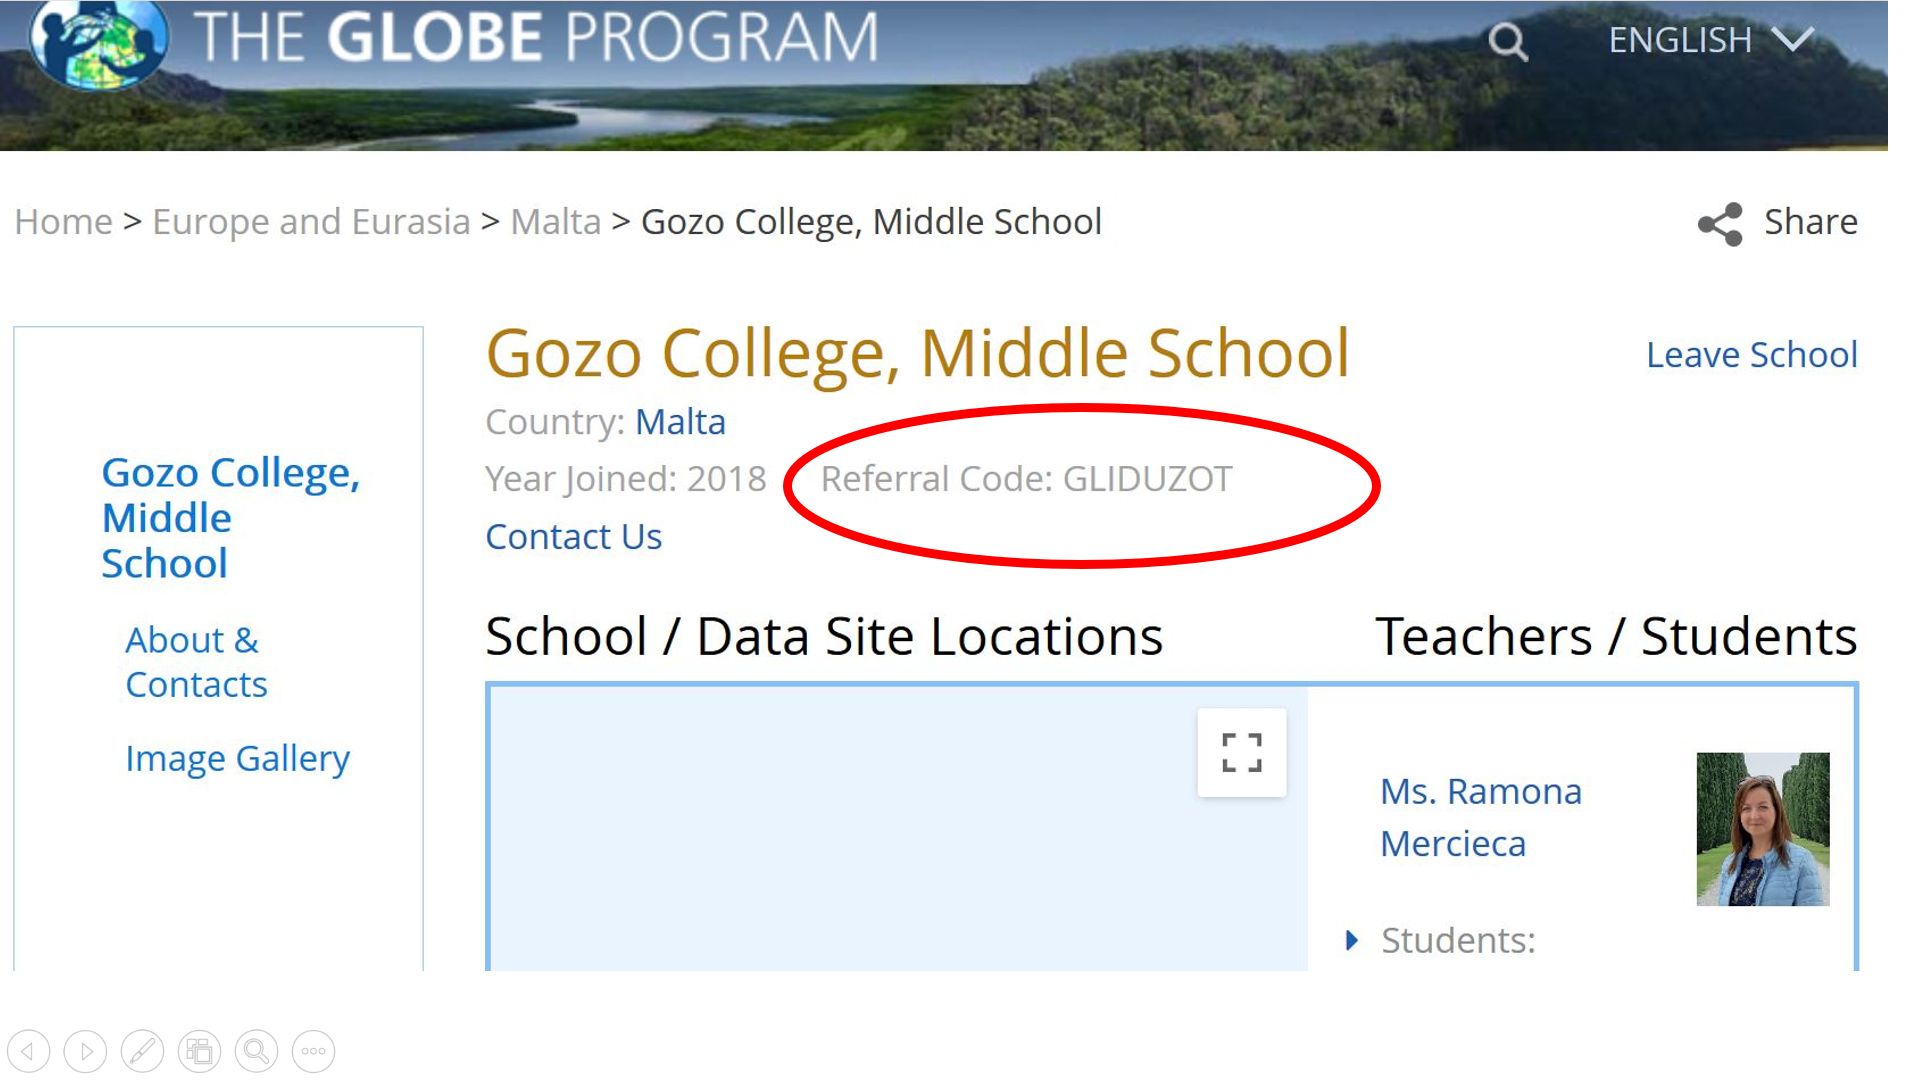Click the Leave School link

(x=1751, y=355)
